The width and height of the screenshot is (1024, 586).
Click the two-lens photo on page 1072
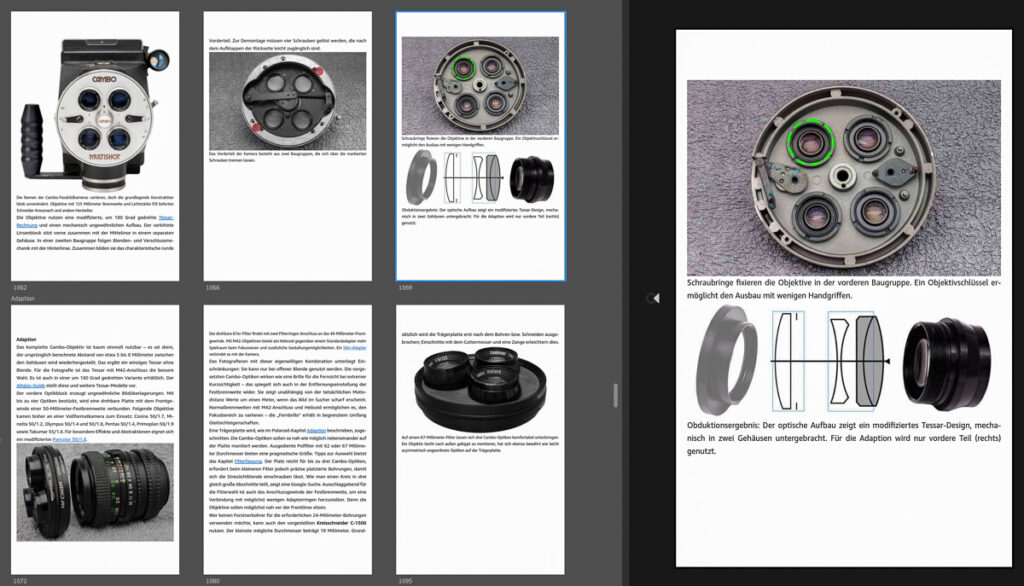95,493
